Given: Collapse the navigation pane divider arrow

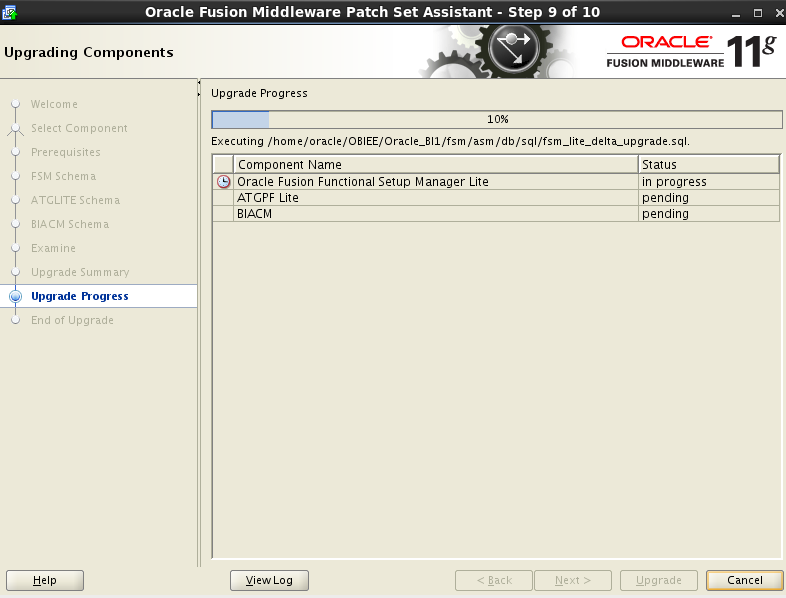Looking at the screenshot, I should pyautogui.click(x=199, y=82).
